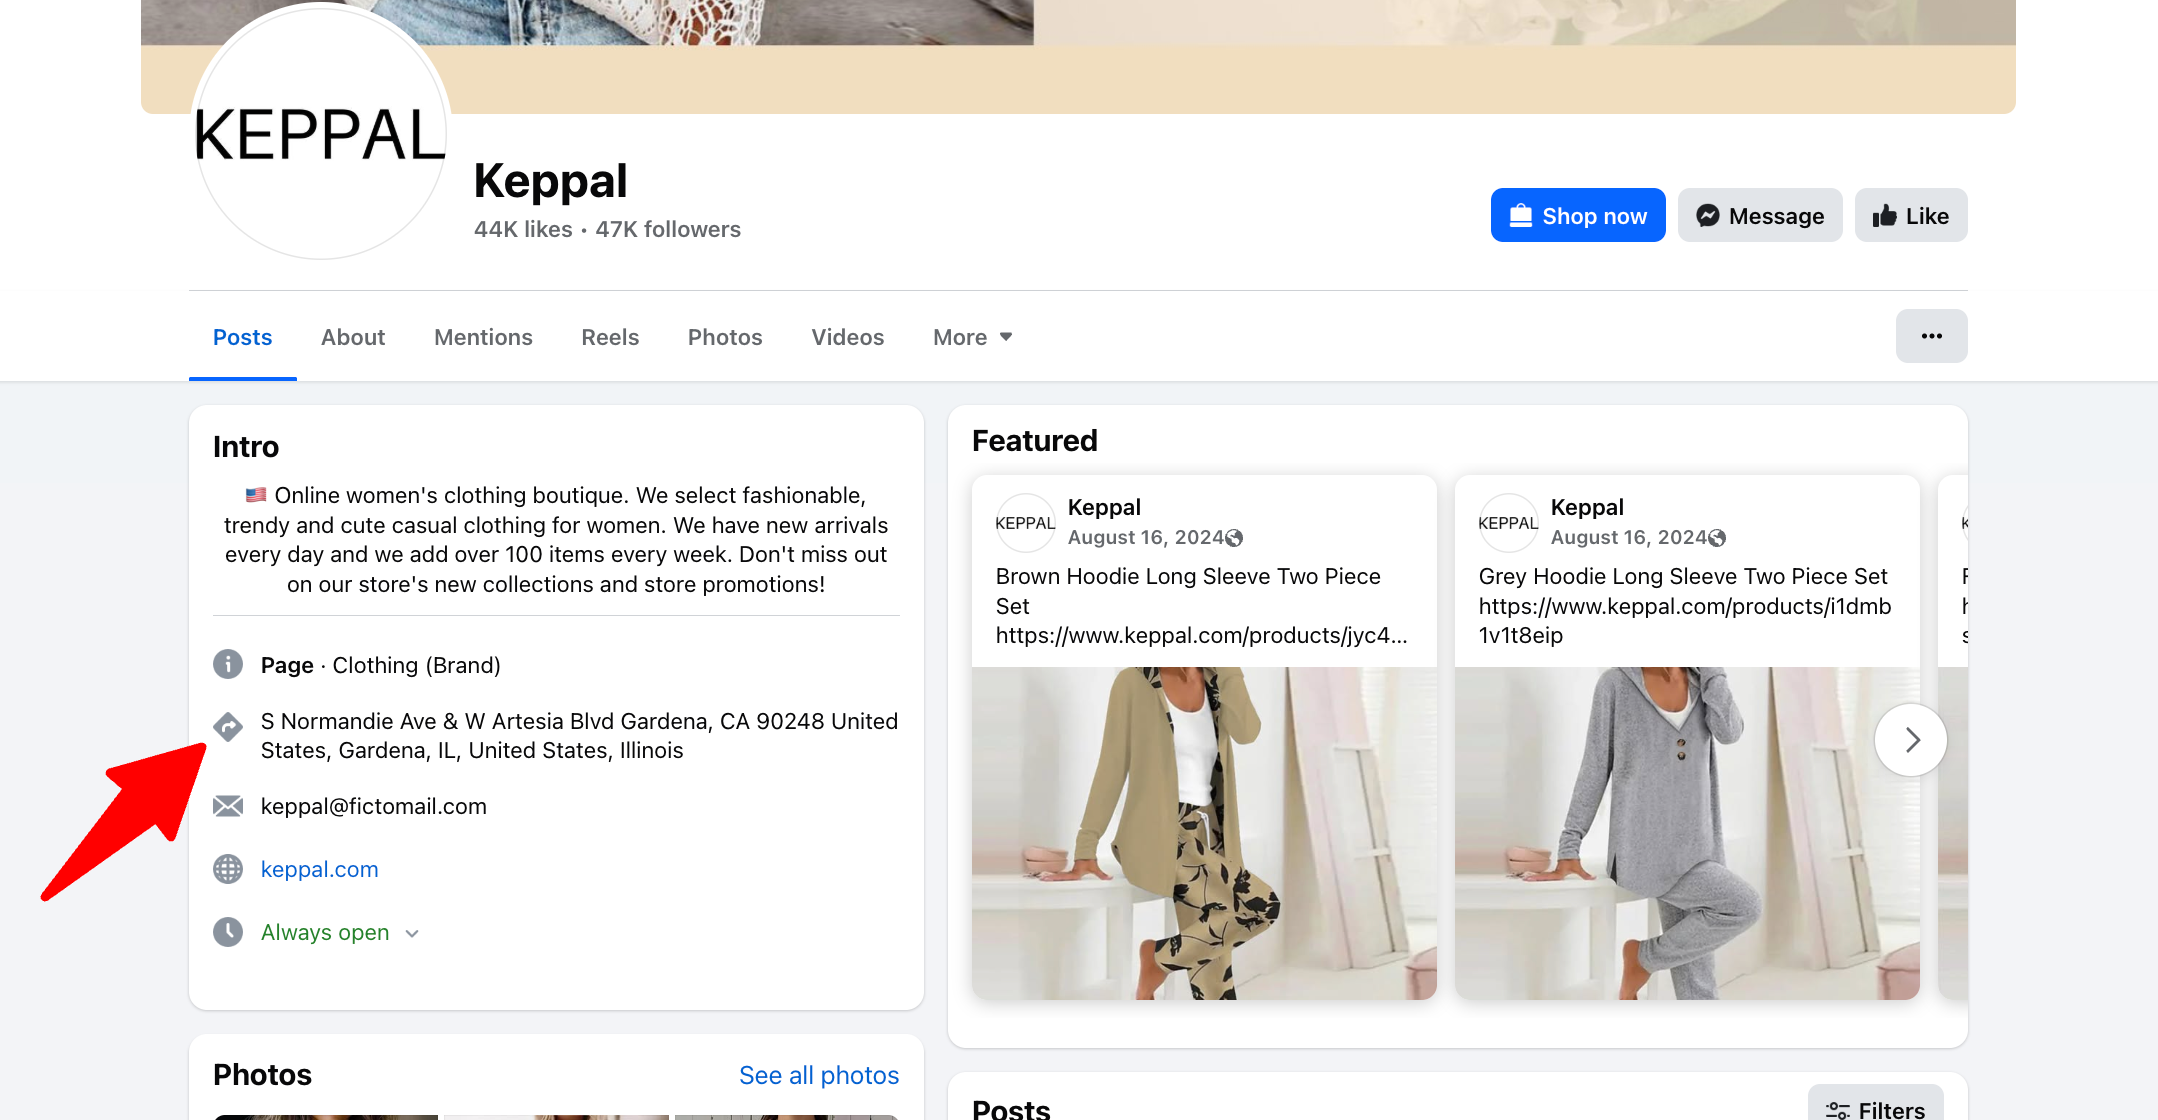The width and height of the screenshot is (2158, 1120).
Task: Click the address directions icon
Action: pos(228,727)
